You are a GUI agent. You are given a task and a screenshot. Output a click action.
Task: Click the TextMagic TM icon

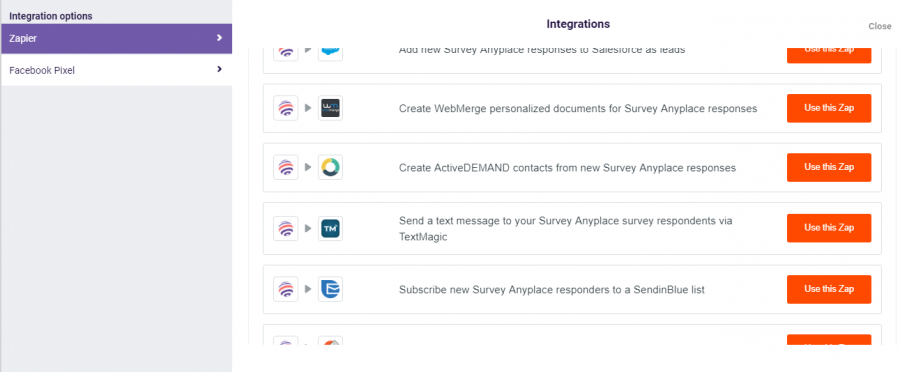click(x=331, y=228)
